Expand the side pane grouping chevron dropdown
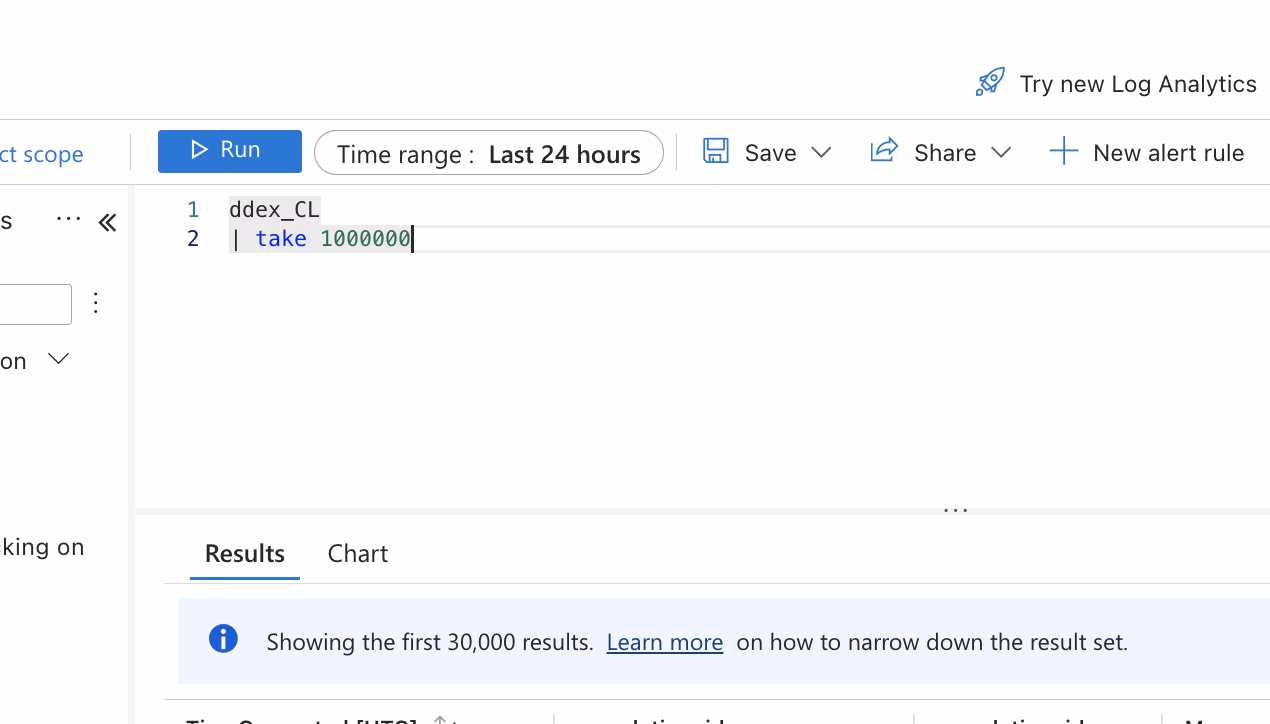Screen dimensions: 1270x724 click(59, 359)
